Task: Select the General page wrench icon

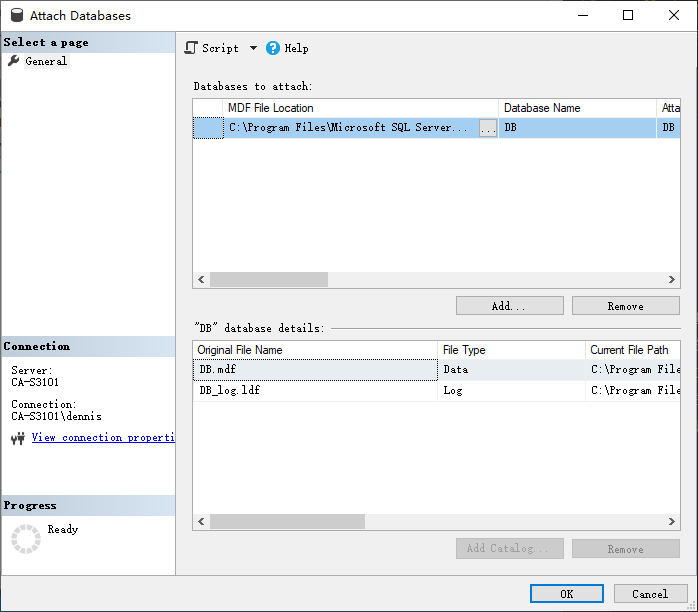Action: tap(14, 61)
